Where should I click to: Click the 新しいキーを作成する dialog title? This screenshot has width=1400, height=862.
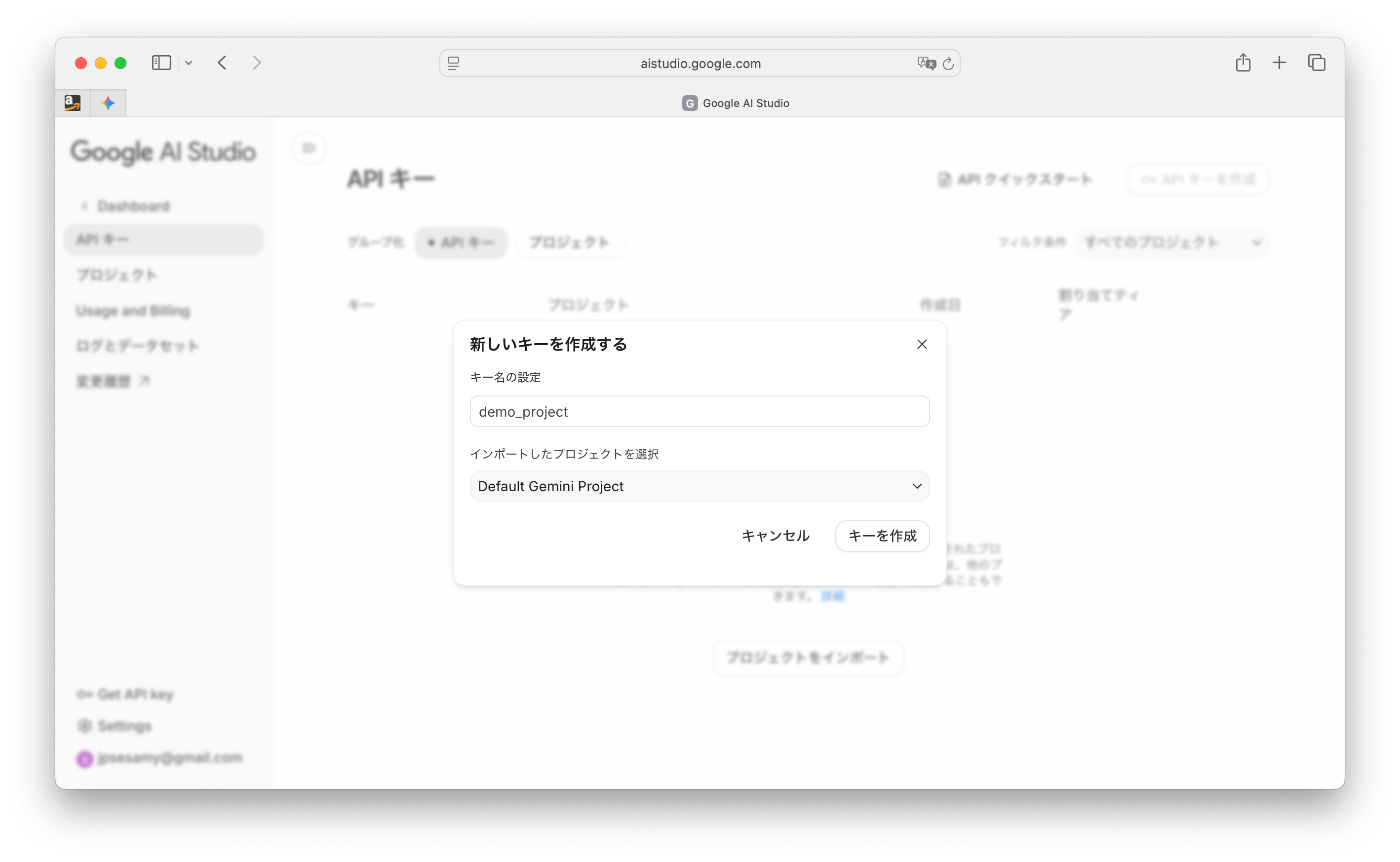(549, 344)
